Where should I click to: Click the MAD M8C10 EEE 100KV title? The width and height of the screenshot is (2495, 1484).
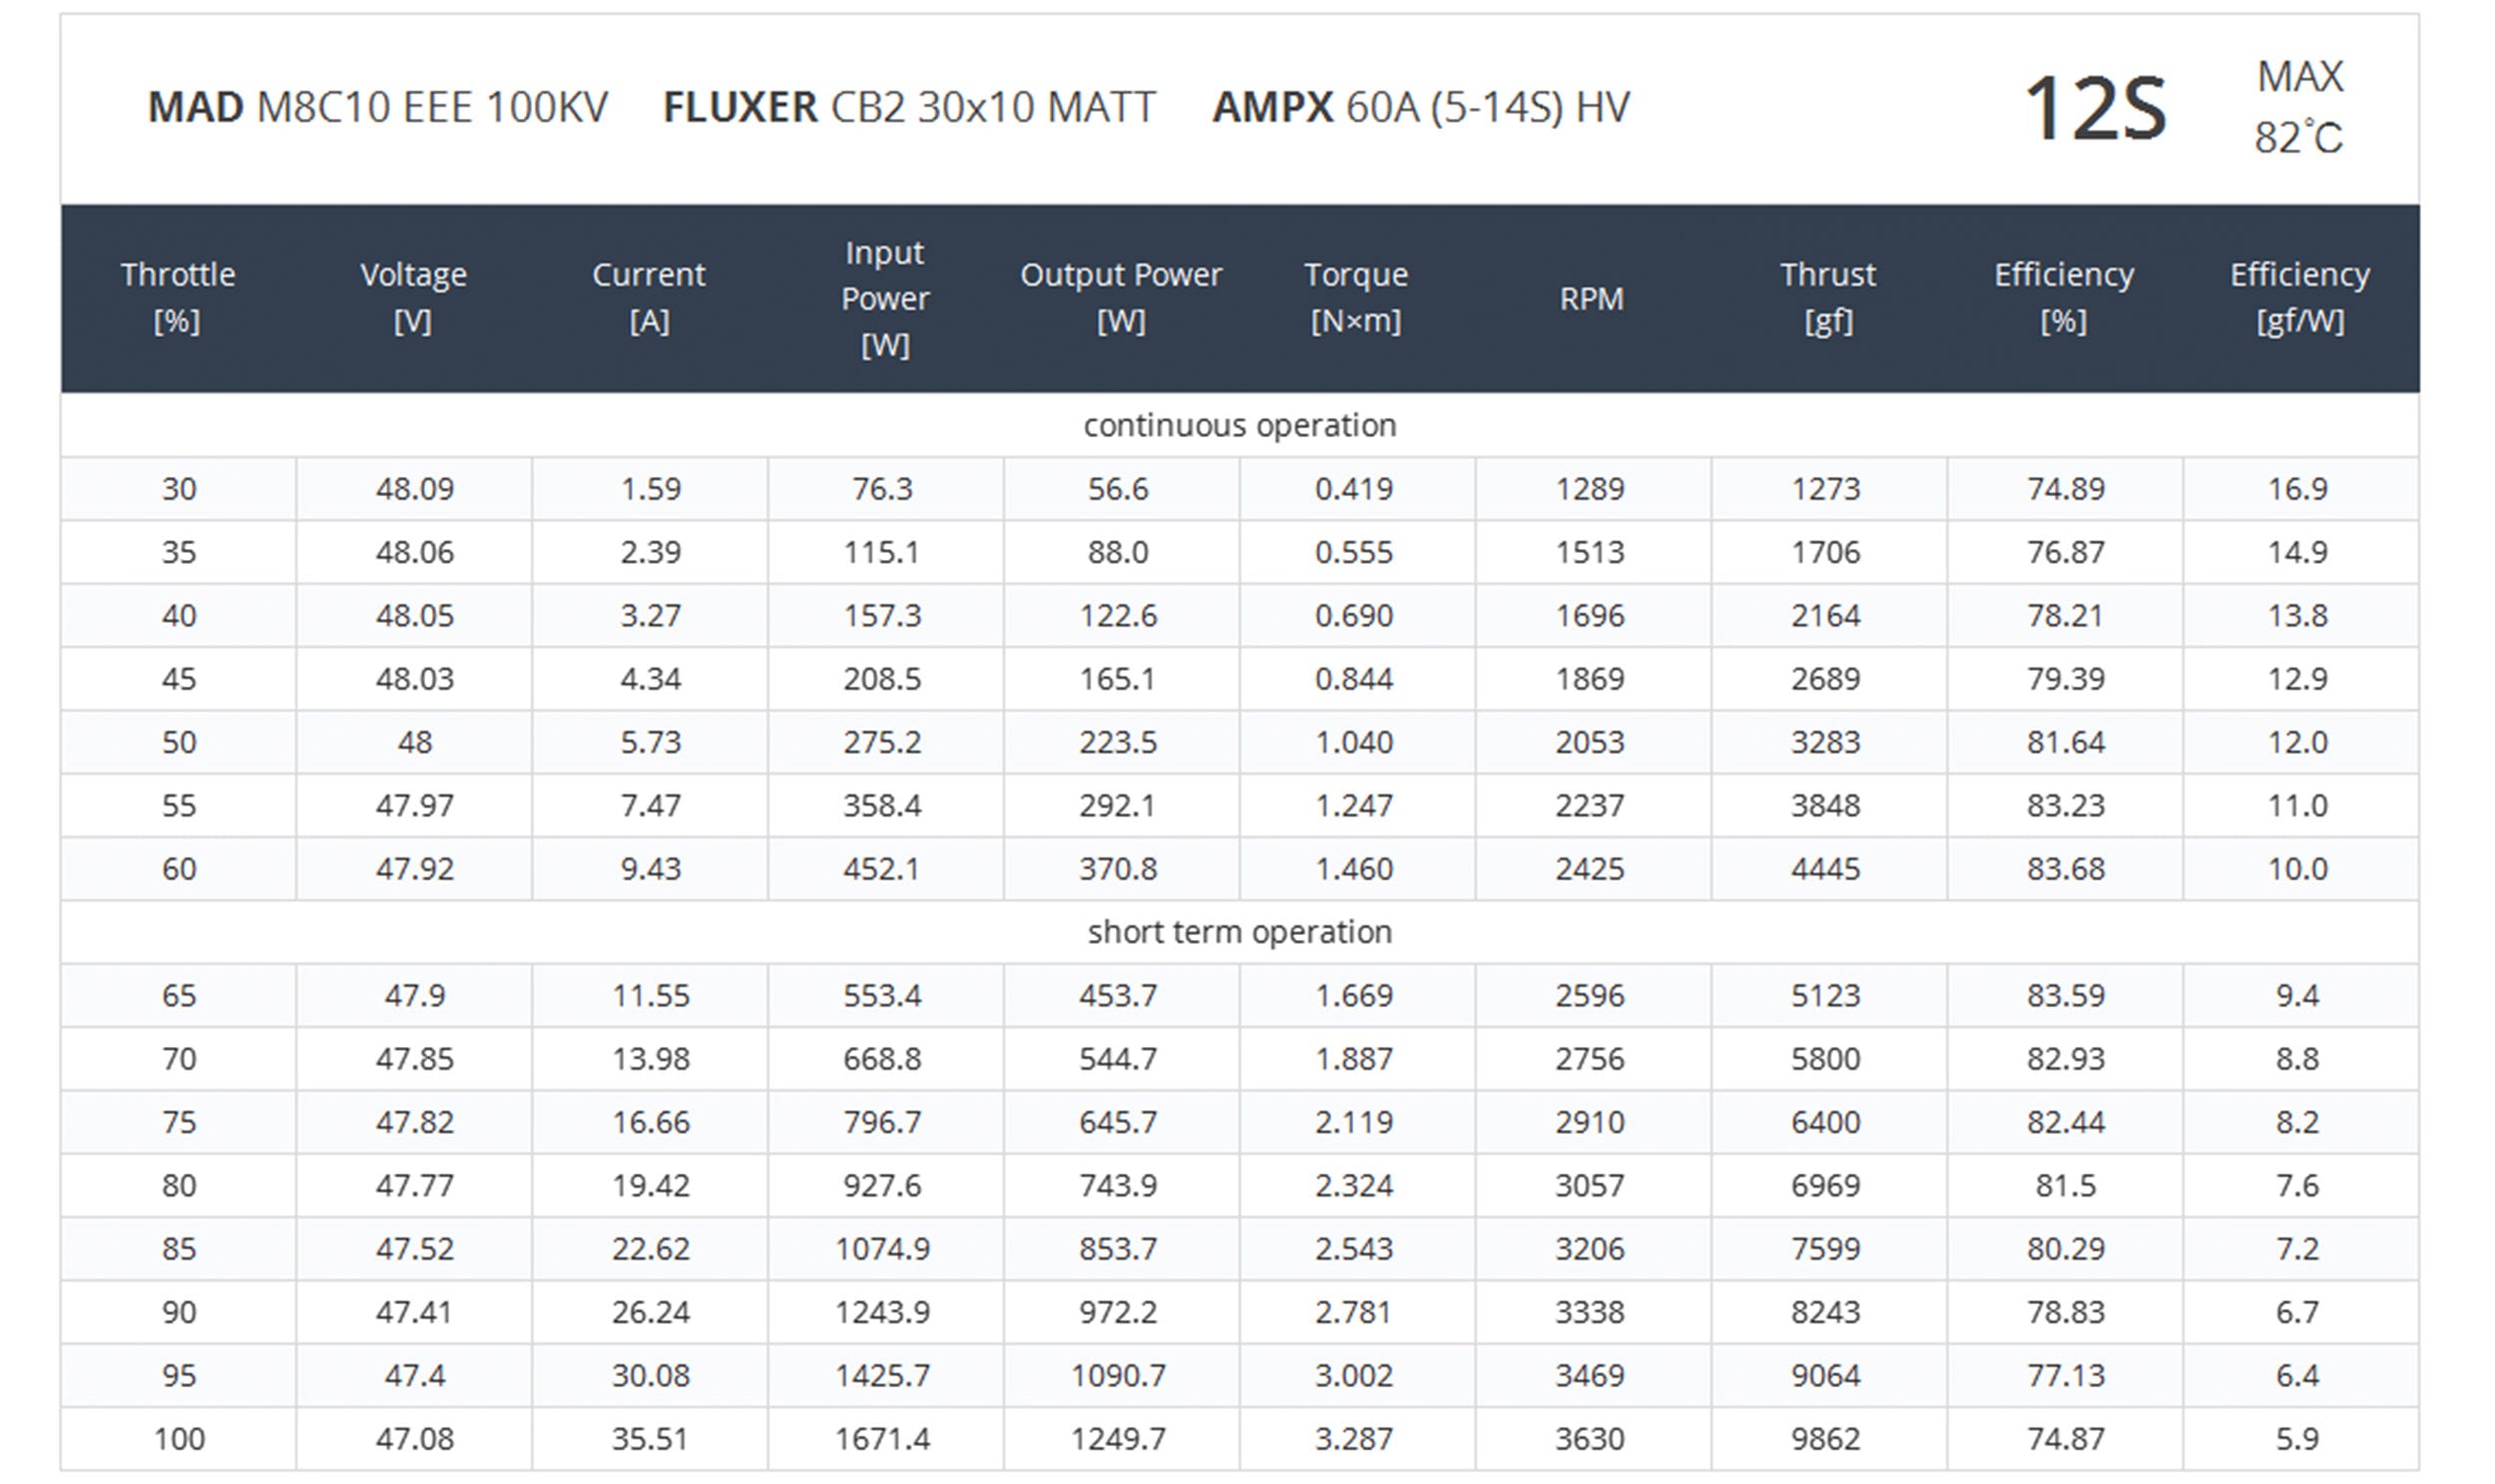point(378,107)
